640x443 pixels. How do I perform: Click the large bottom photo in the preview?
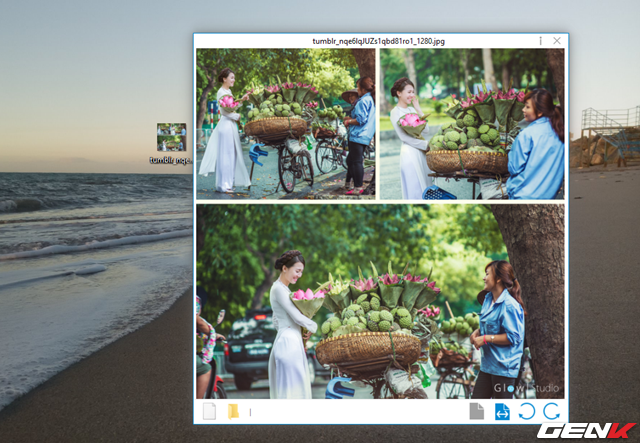(380, 300)
